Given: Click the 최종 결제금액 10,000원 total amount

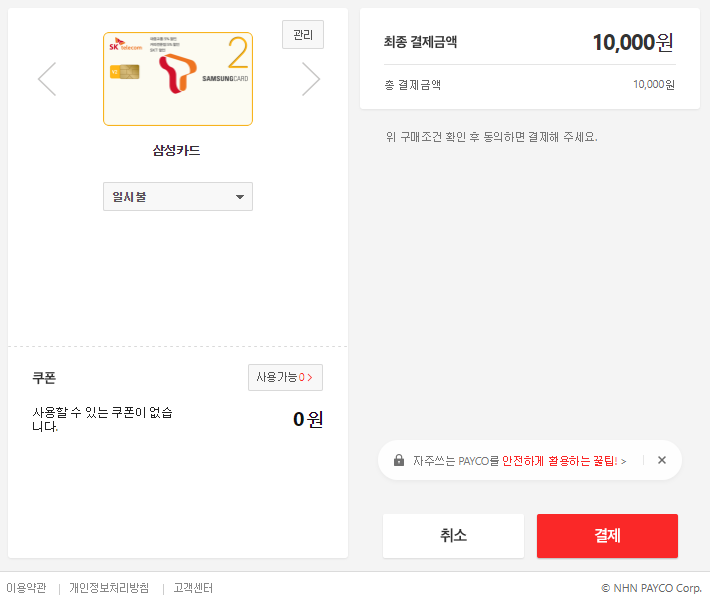Looking at the screenshot, I should point(632,42).
